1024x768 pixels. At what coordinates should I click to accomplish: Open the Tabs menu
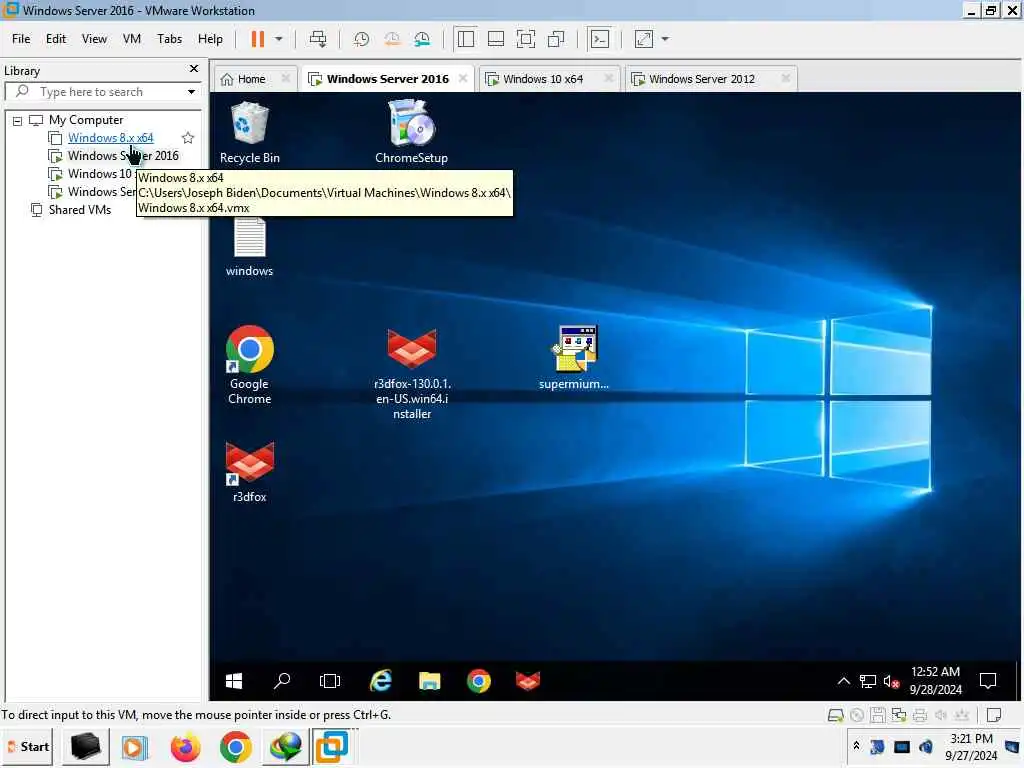coord(169,39)
